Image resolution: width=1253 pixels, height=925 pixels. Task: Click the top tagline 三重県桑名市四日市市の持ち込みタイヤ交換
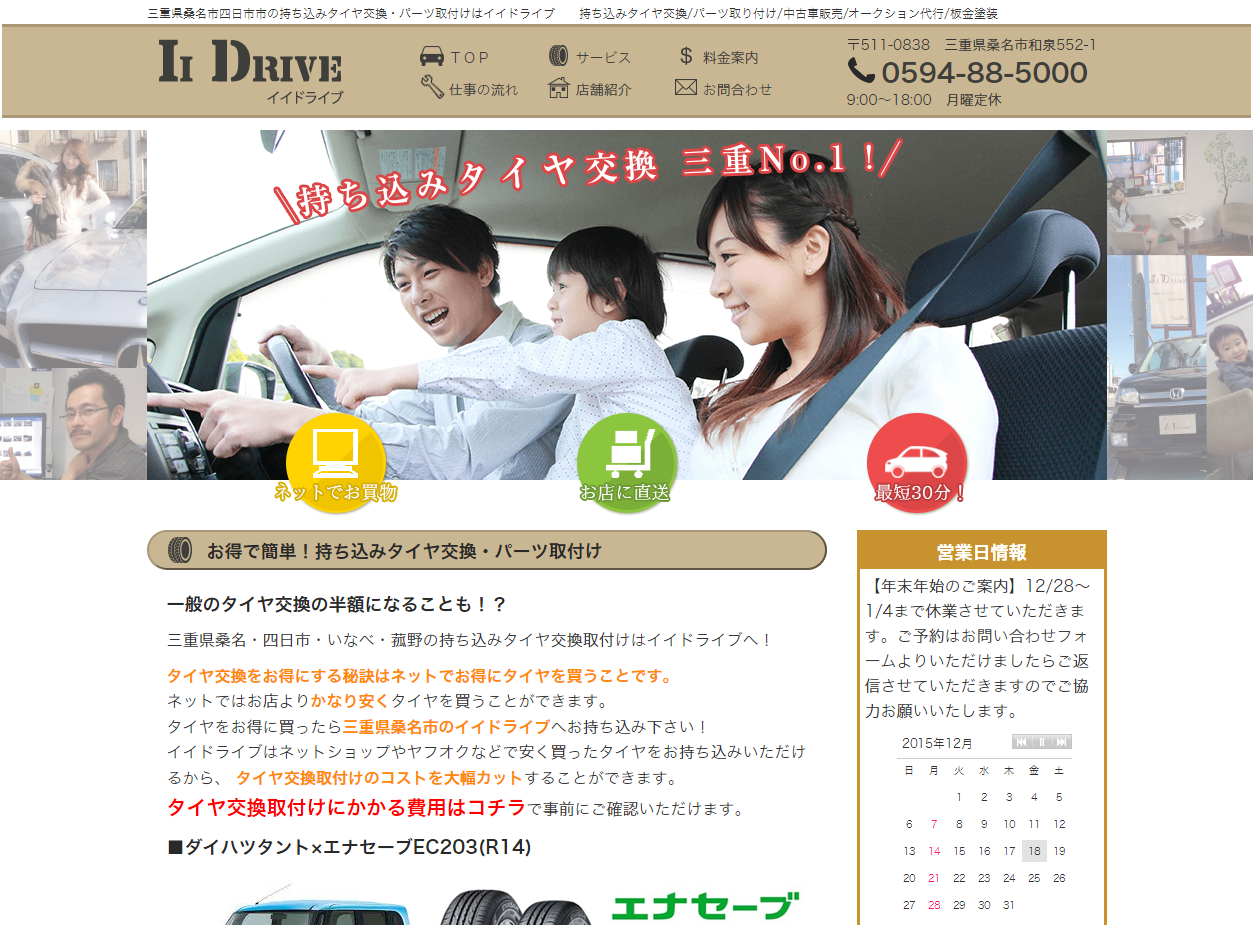tap(351, 14)
